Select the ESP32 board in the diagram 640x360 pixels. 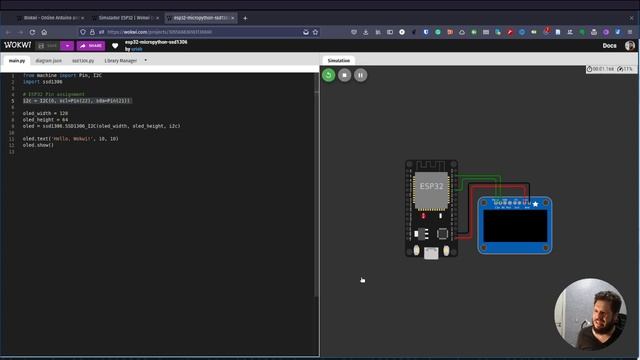[x=431, y=209]
